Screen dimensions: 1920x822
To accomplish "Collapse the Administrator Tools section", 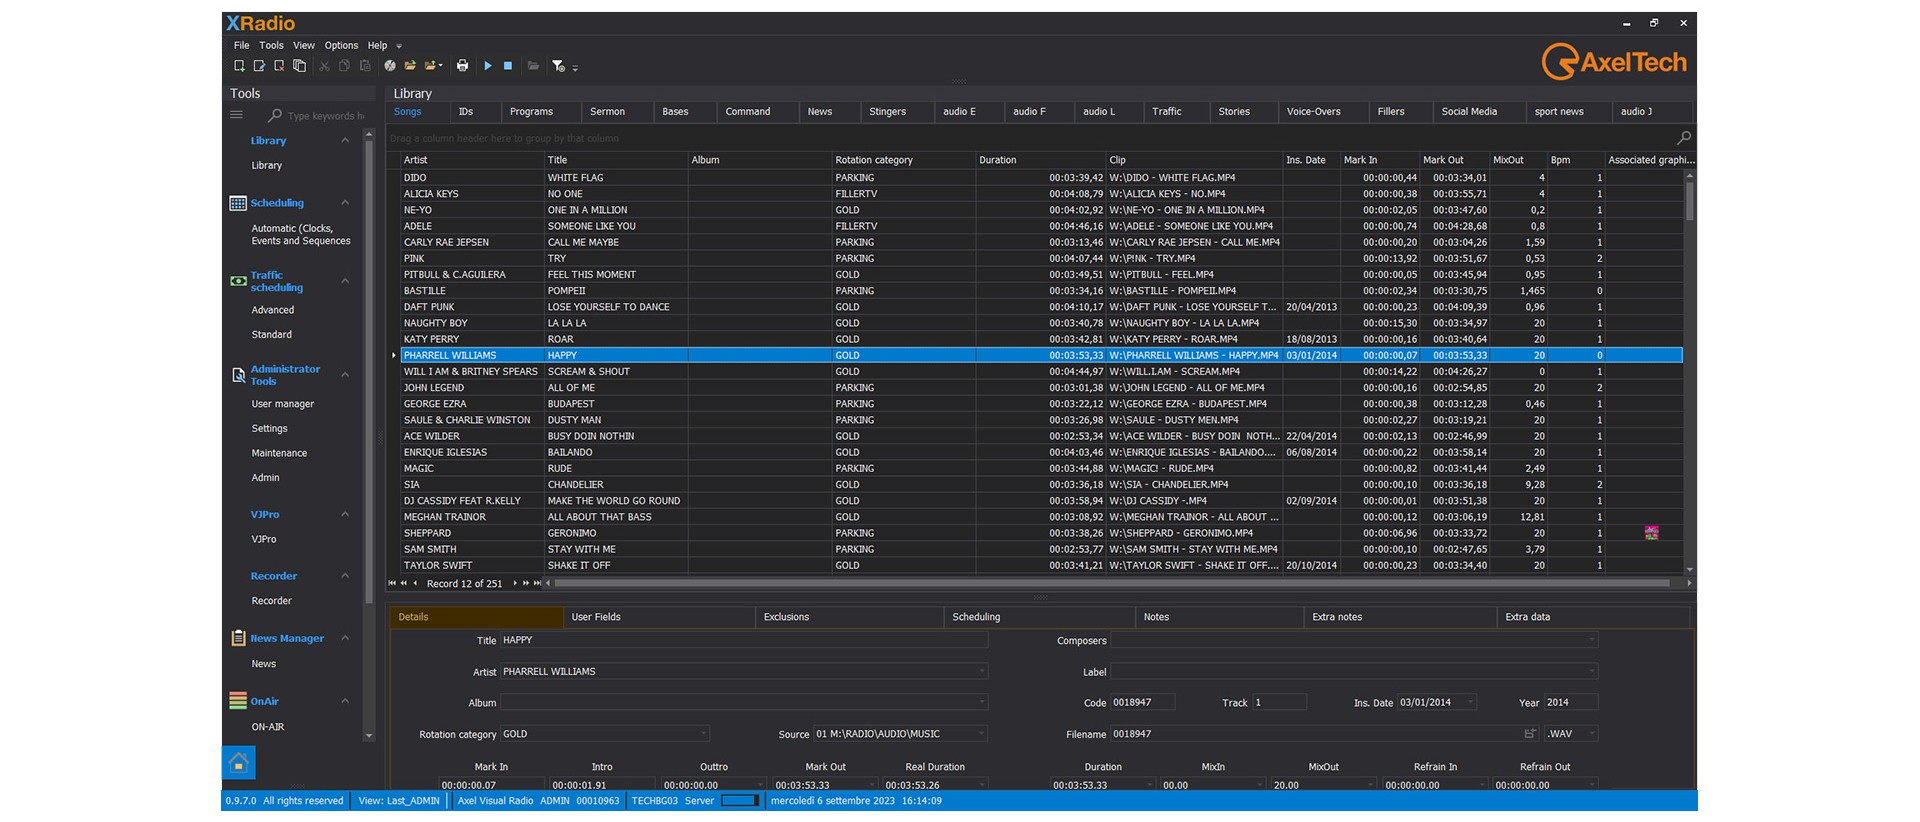I will [345, 375].
